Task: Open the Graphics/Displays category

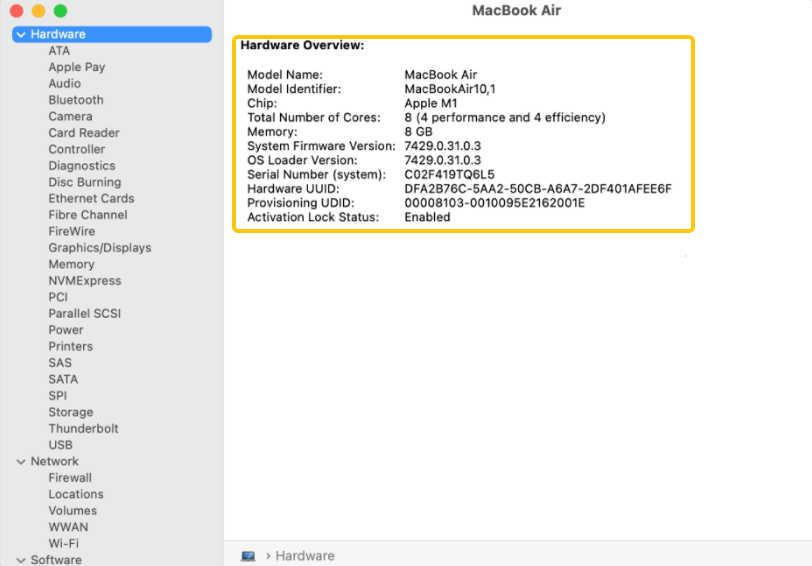Action: [x=100, y=248]
